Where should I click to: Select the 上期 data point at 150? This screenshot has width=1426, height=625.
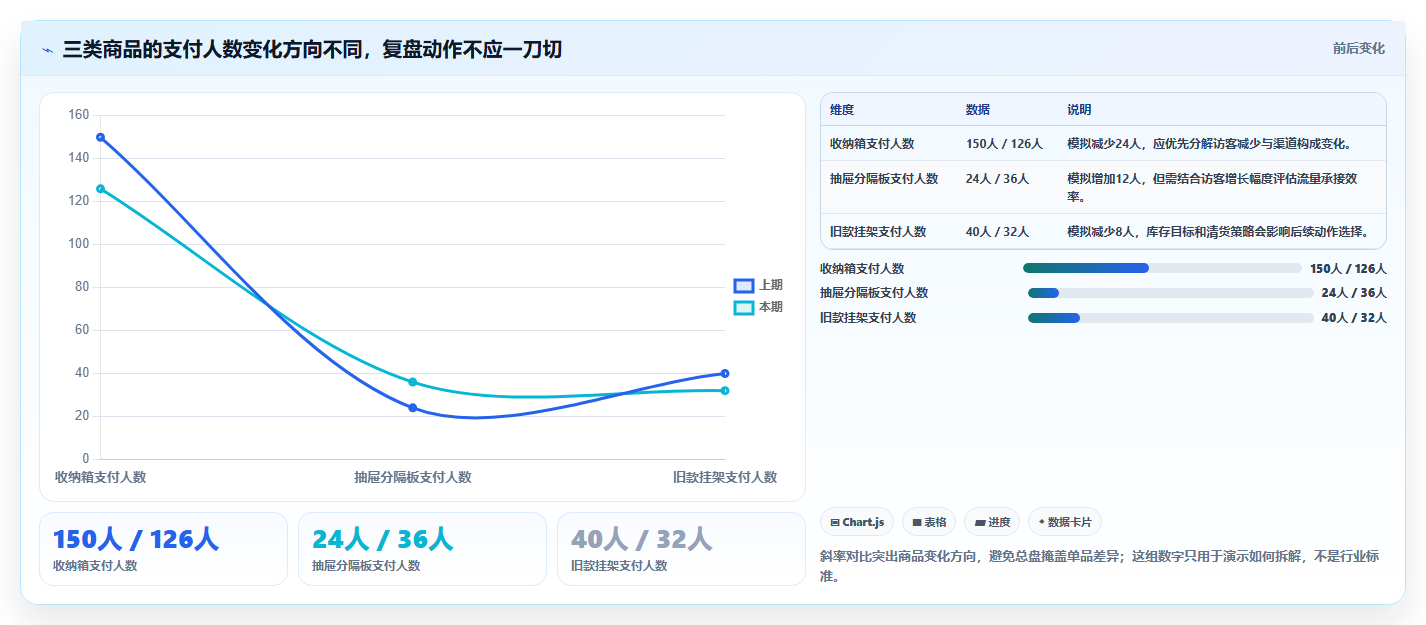click(100, 137)
